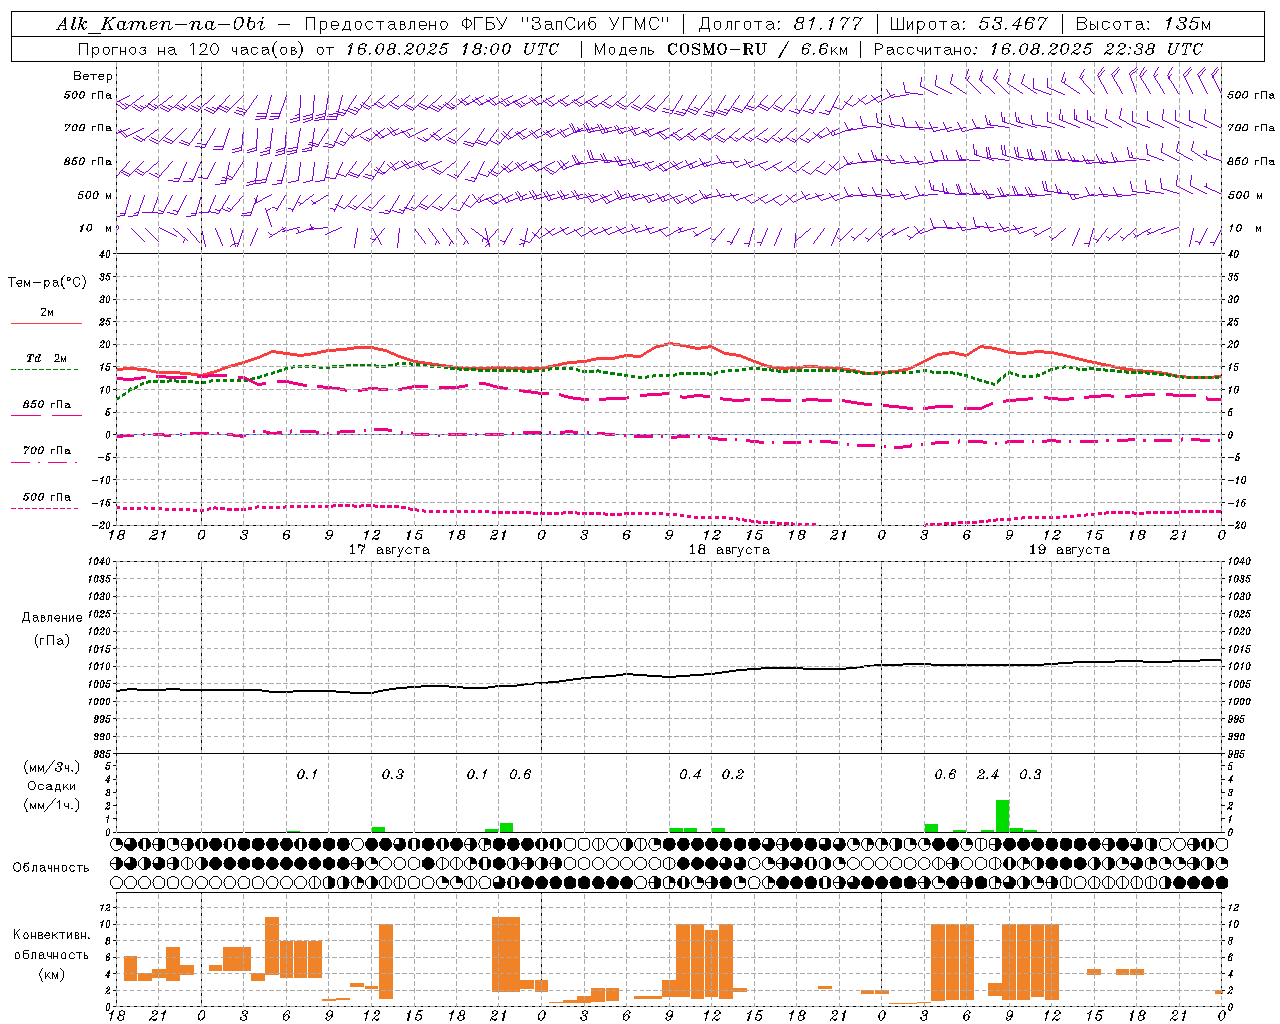
Task: Click forecast start time '16.08.2025 18:00 UTC'
Action: click(452, 49)
